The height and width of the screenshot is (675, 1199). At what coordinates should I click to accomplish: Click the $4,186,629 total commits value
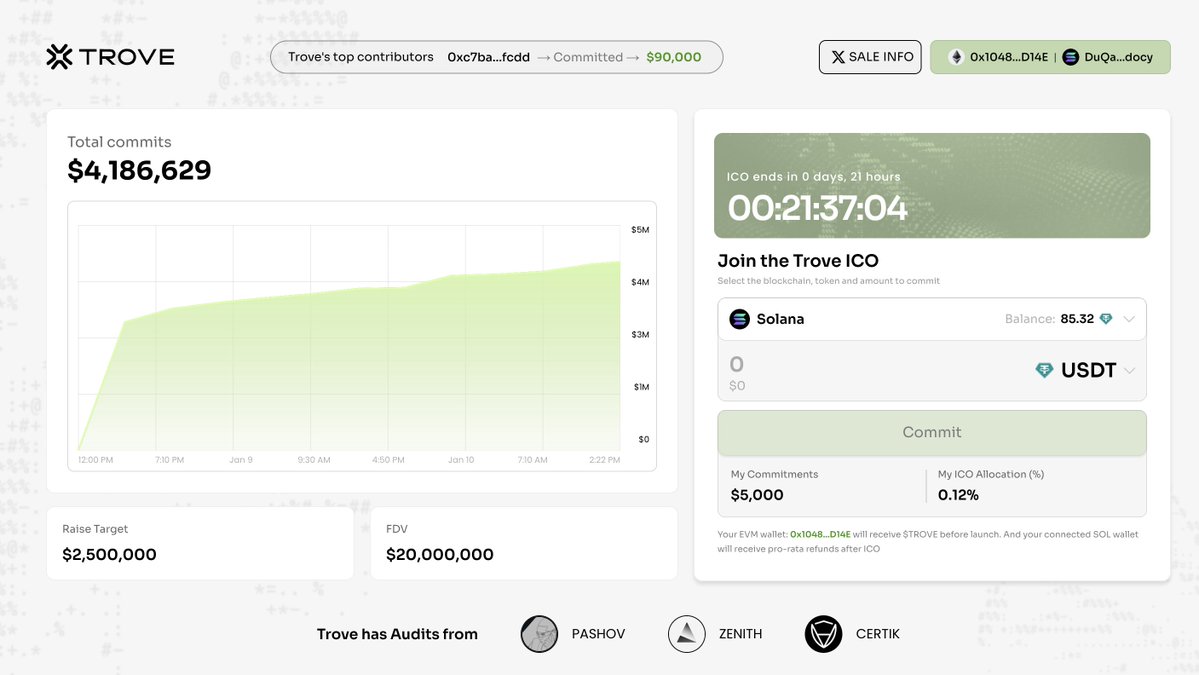click(139, 170)
